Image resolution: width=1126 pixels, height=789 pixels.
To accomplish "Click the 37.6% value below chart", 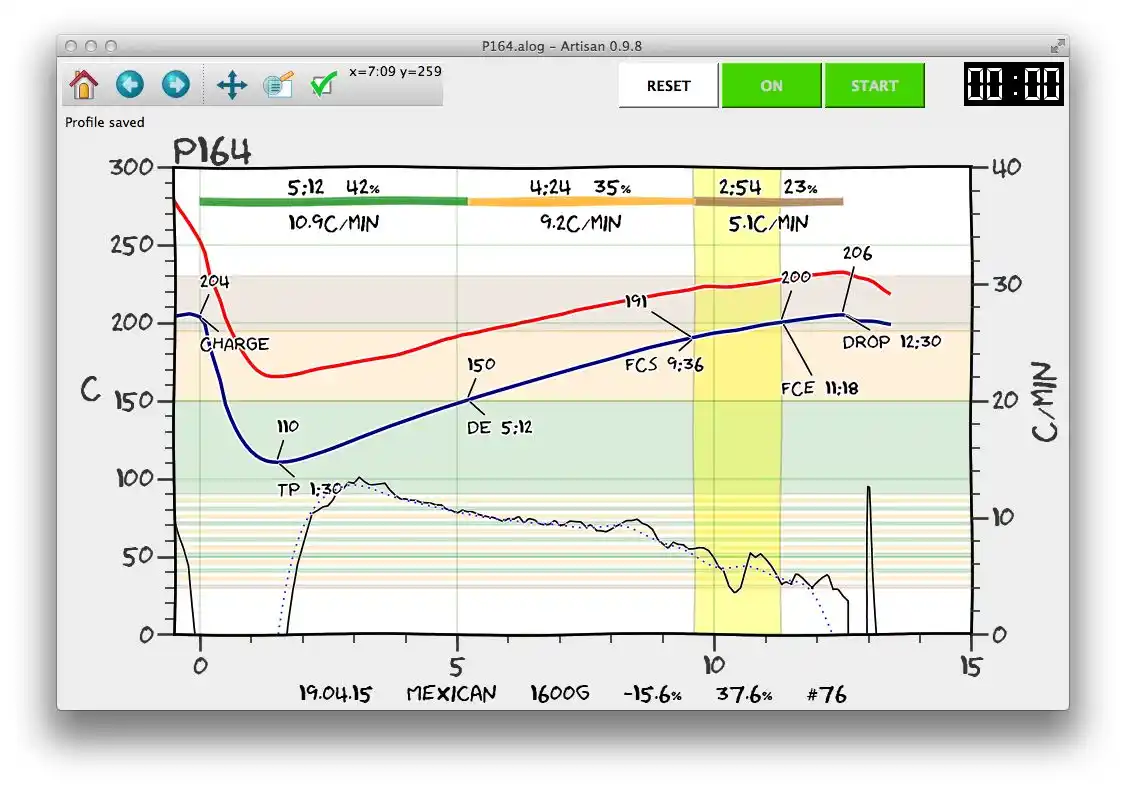I will (744, 694).
